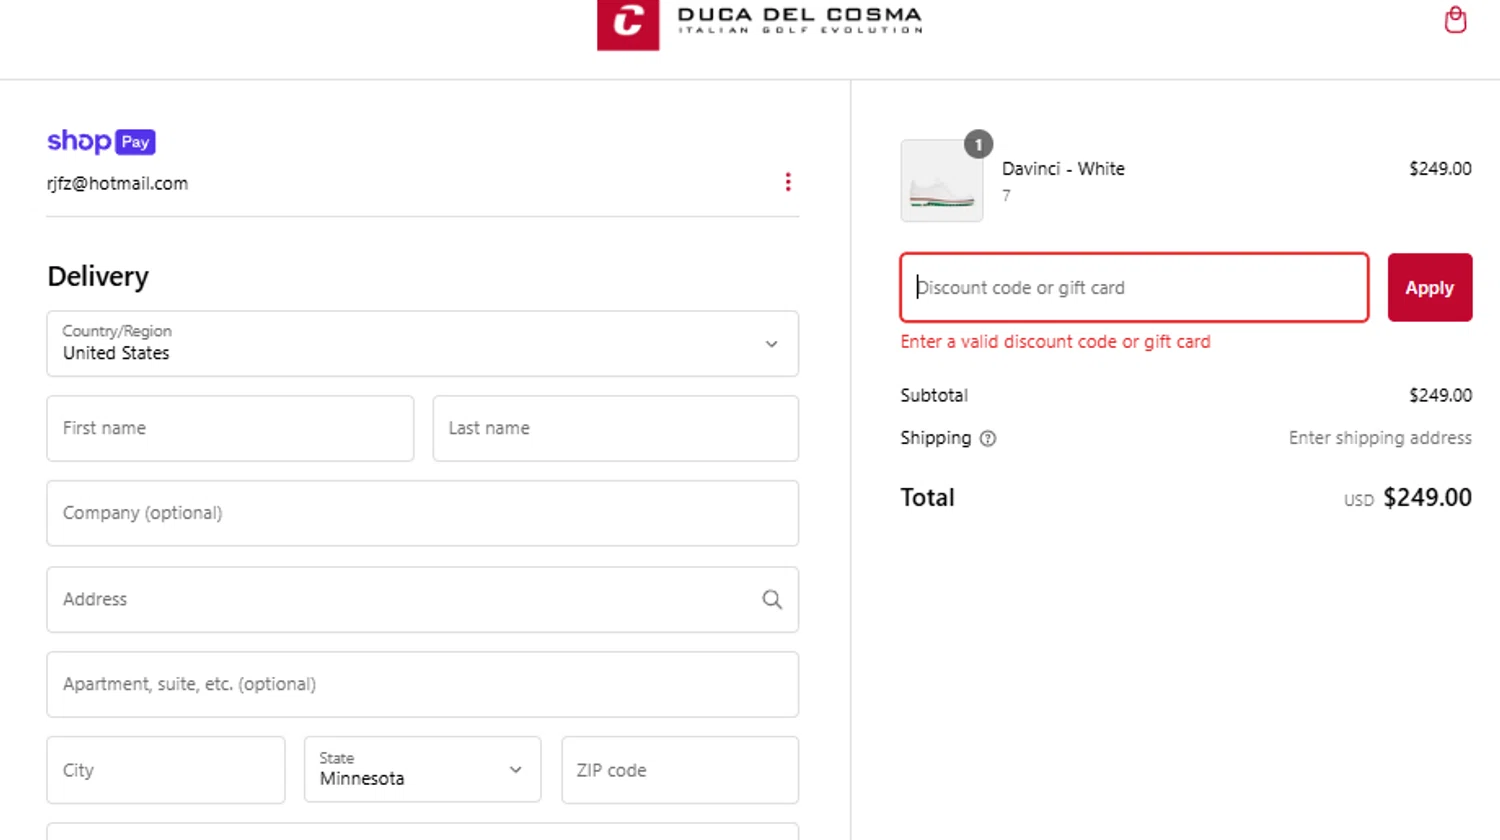Click the Apply discount button

pos(1429,287)
